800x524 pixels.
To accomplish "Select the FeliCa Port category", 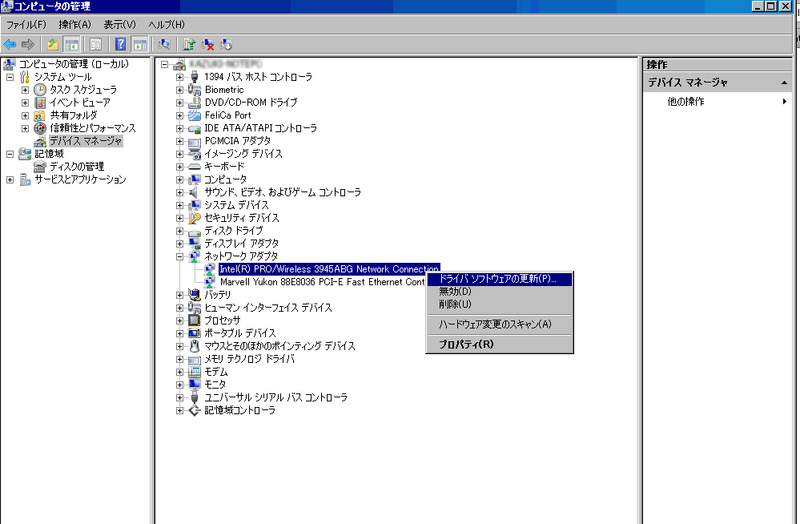I will tap(228, 115).
